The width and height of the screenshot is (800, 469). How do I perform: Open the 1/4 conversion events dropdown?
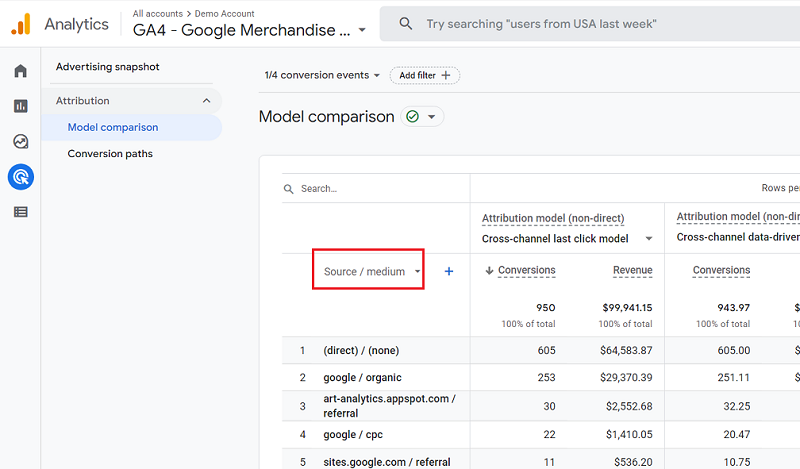coord(322,75)
